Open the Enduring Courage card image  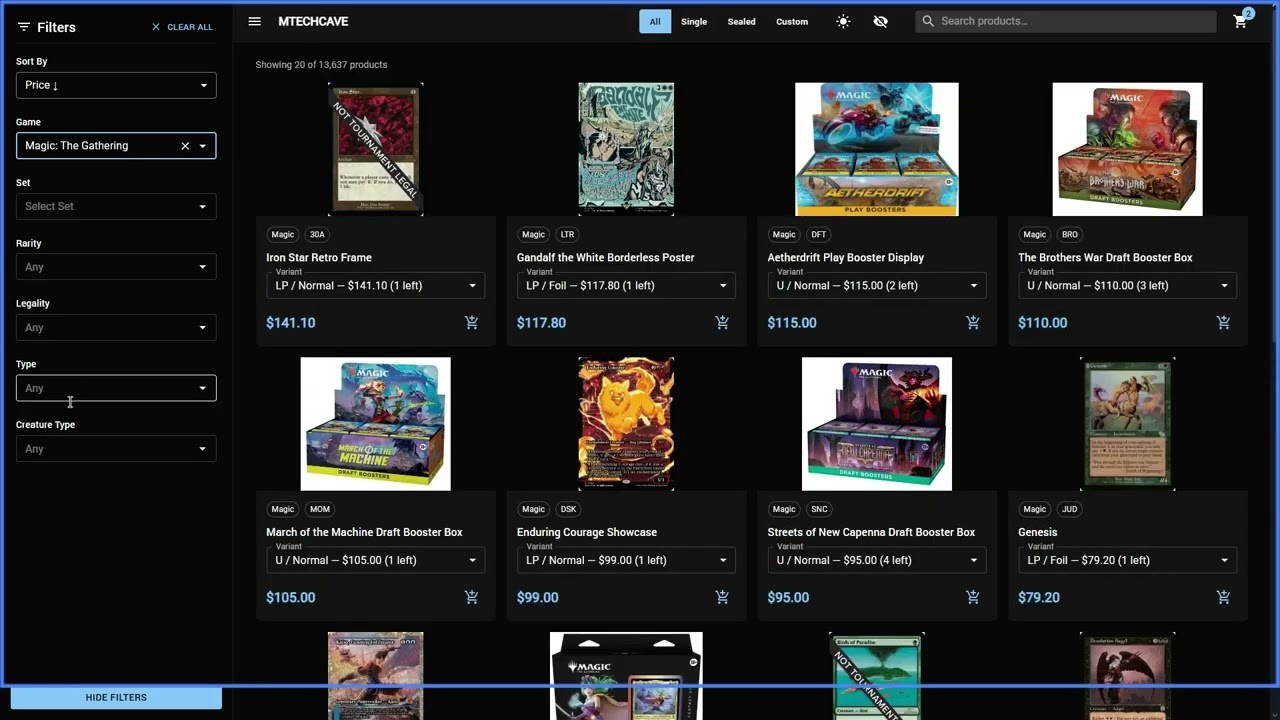click(626, 424)
